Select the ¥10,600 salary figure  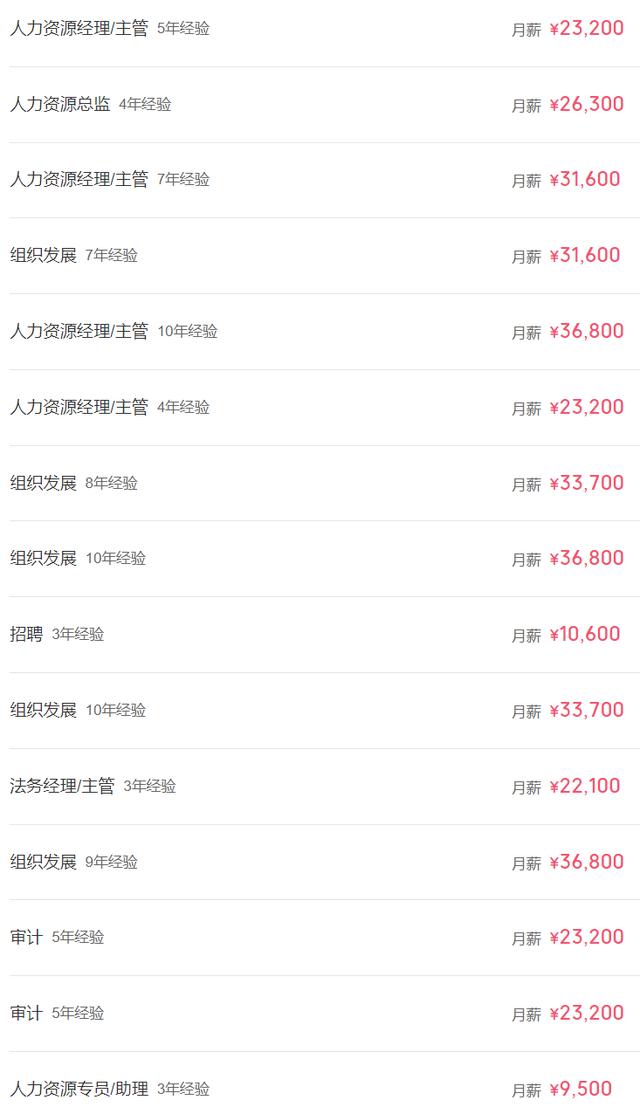click(584, 634)
